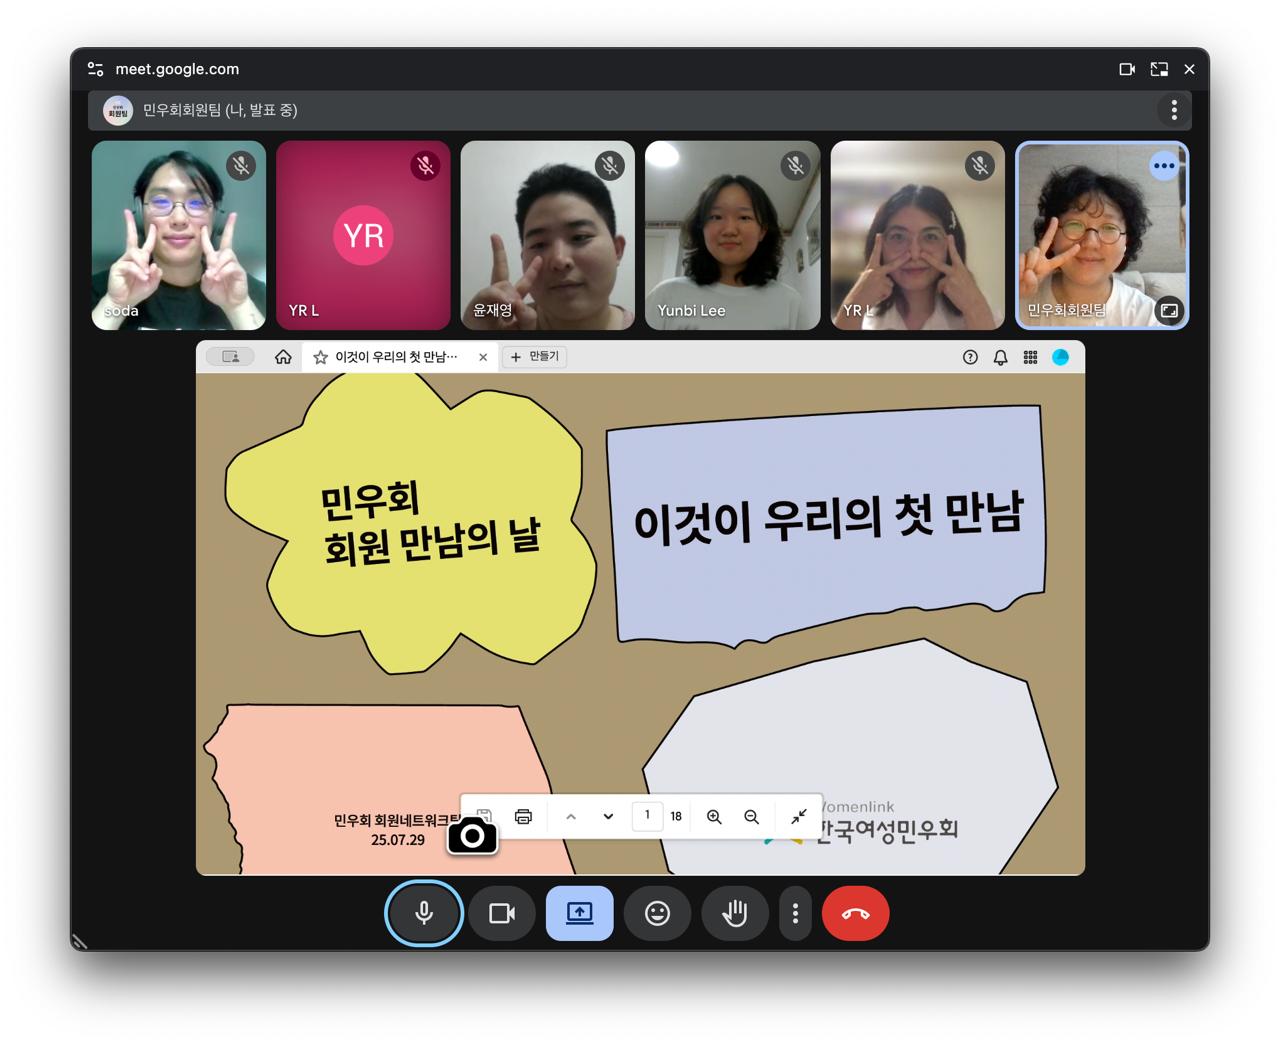The width and height of the screenshot is (1280, 1044).
Task: Toggle the microphone button in call controls
Action: tap(424, 913)
